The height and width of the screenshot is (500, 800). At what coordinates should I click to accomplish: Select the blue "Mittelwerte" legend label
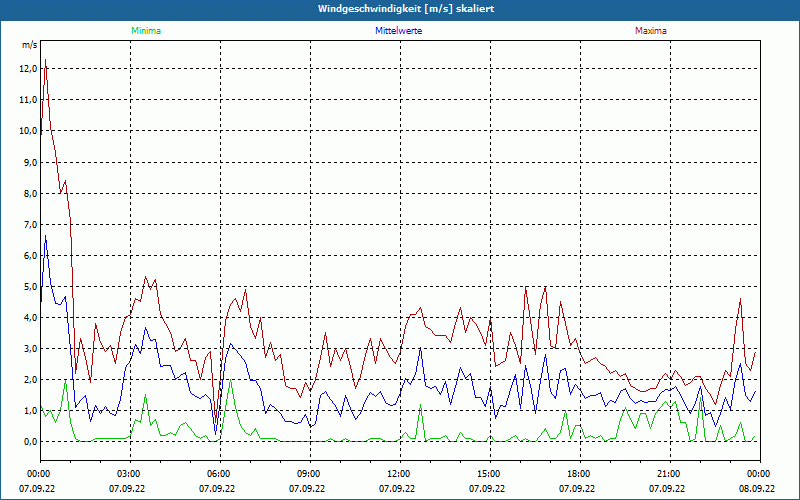[398, 31]
